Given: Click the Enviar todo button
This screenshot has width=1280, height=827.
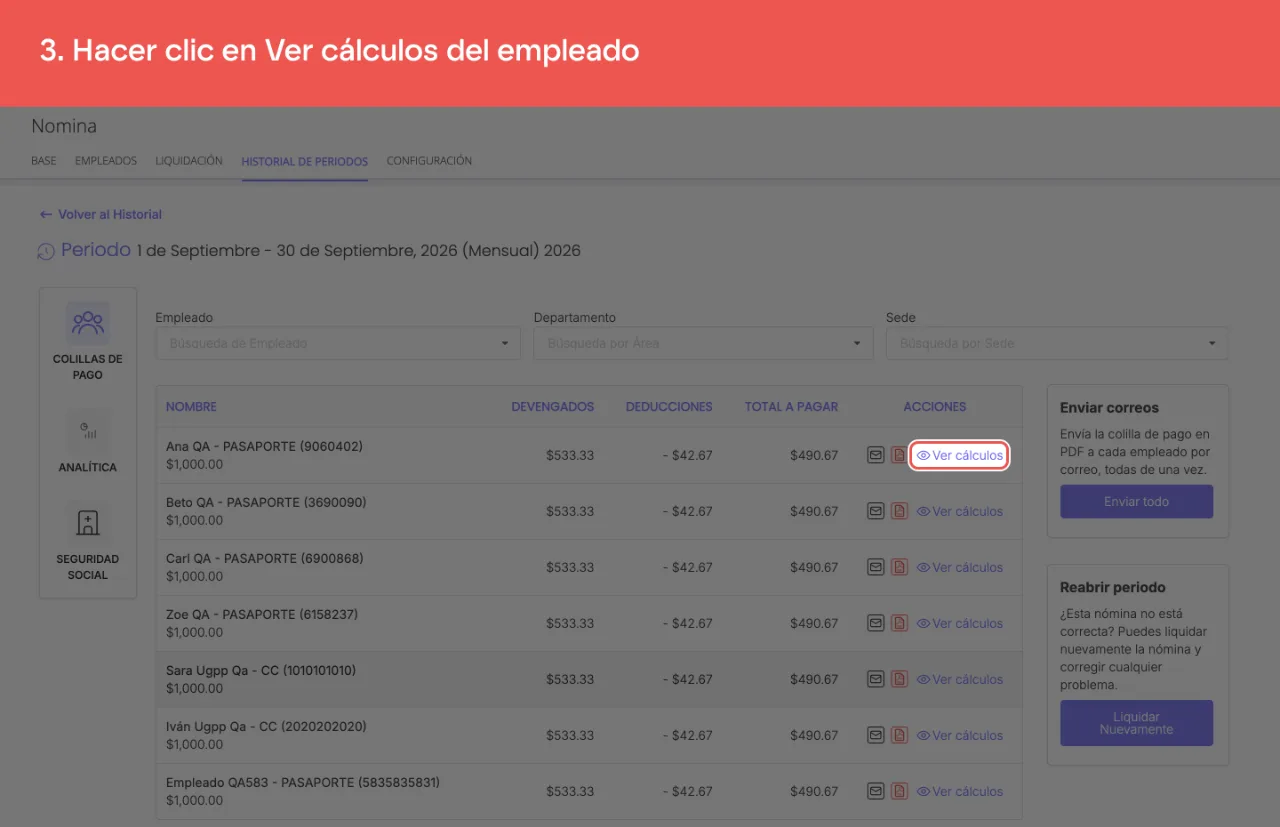Looking at the screenshot, I should point(1137,501).
